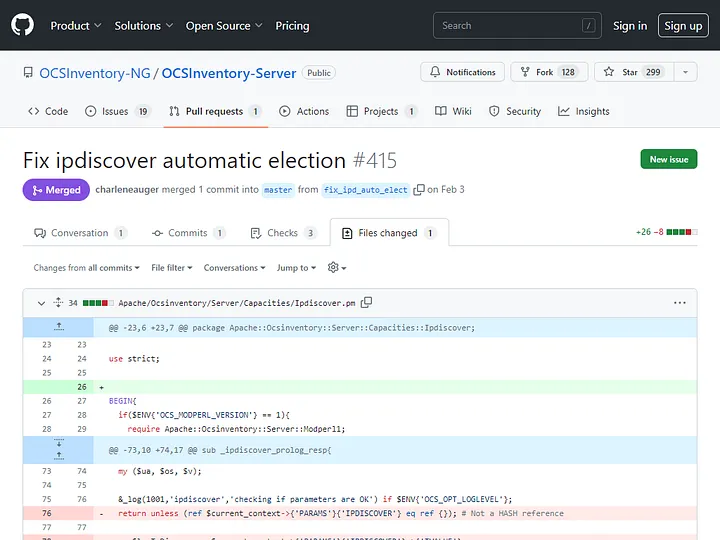Open charleneauger's profile link

pos(127,190)
